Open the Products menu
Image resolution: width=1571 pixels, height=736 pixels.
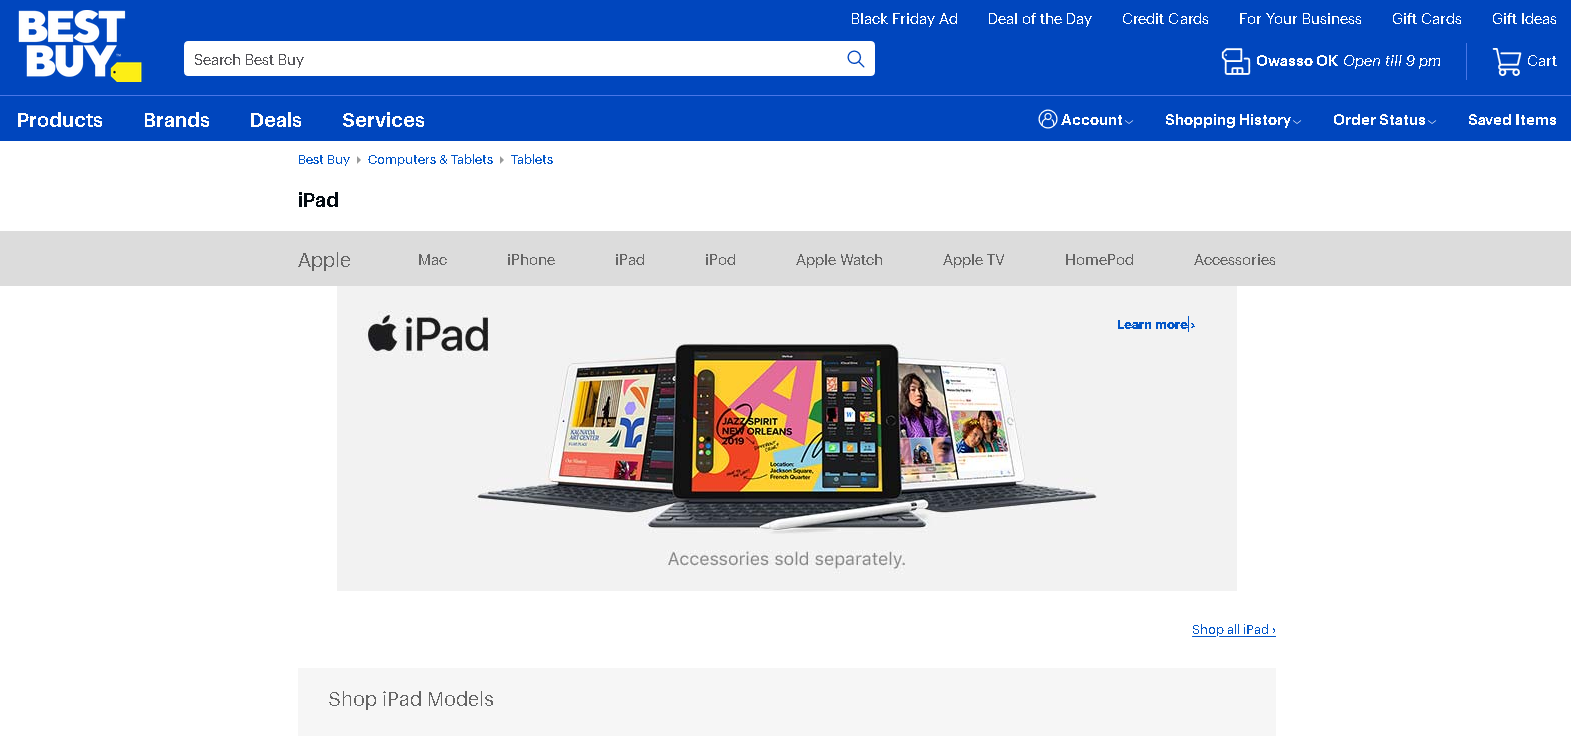[60, 120]
